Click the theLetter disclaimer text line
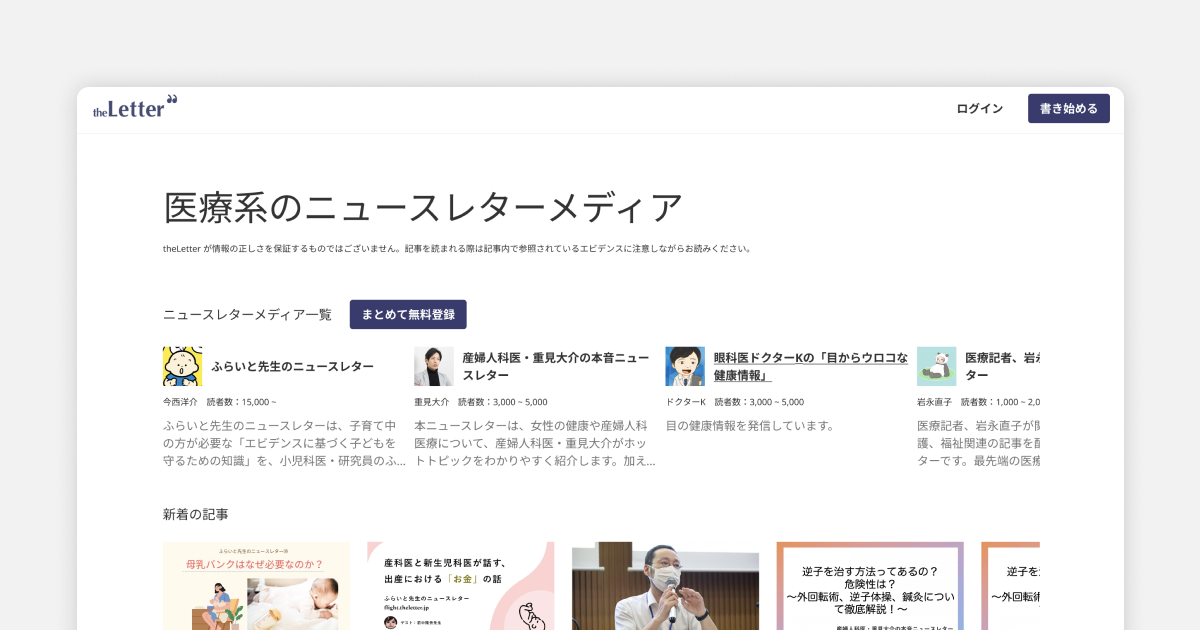Image resolution: width=1200 pixels, height=630 pixels. (x=457, y=248)
